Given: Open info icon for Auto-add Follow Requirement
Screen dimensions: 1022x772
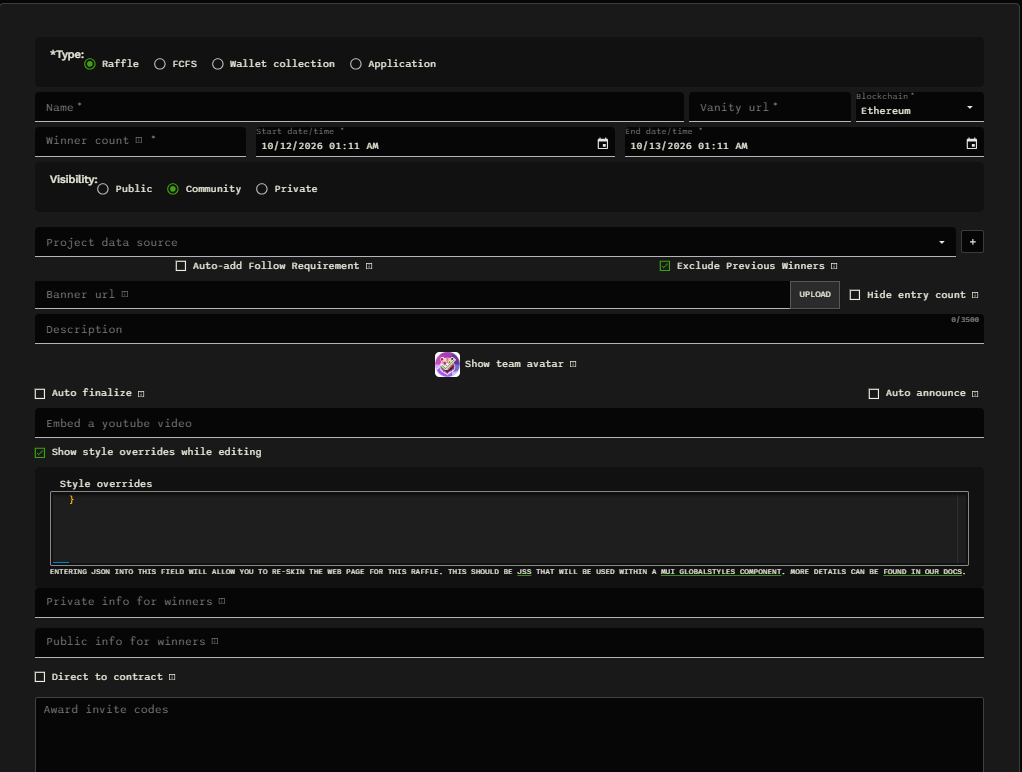Looking at the screenshot, I should pyautogui.click(x=369, y=266).
